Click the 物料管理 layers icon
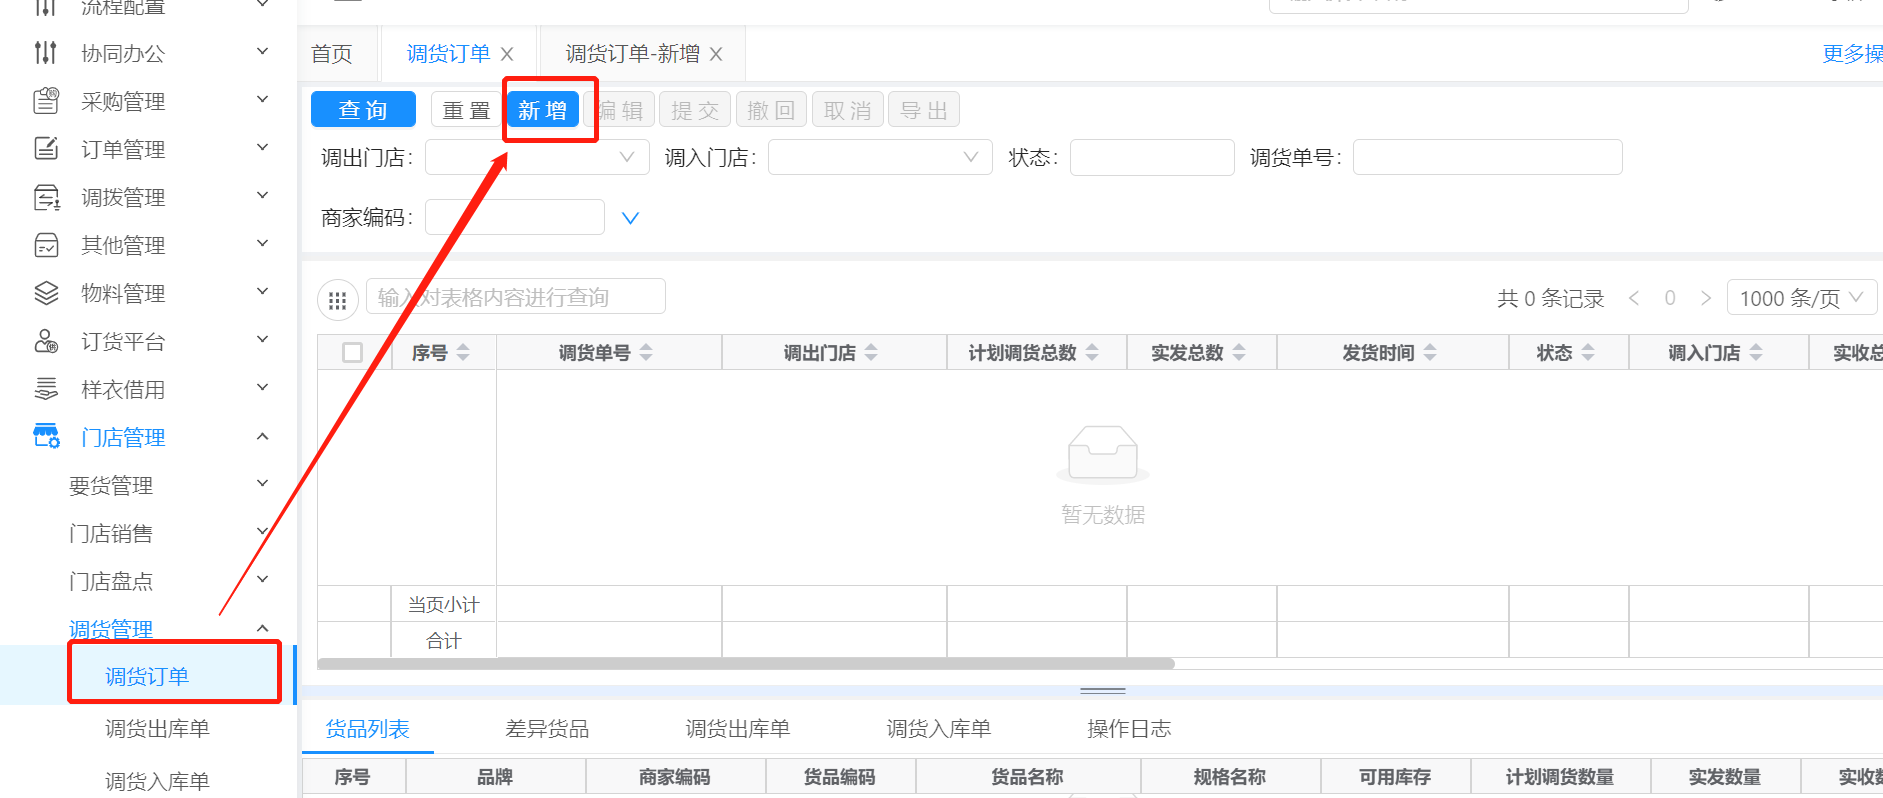 (x=46, y=293)
